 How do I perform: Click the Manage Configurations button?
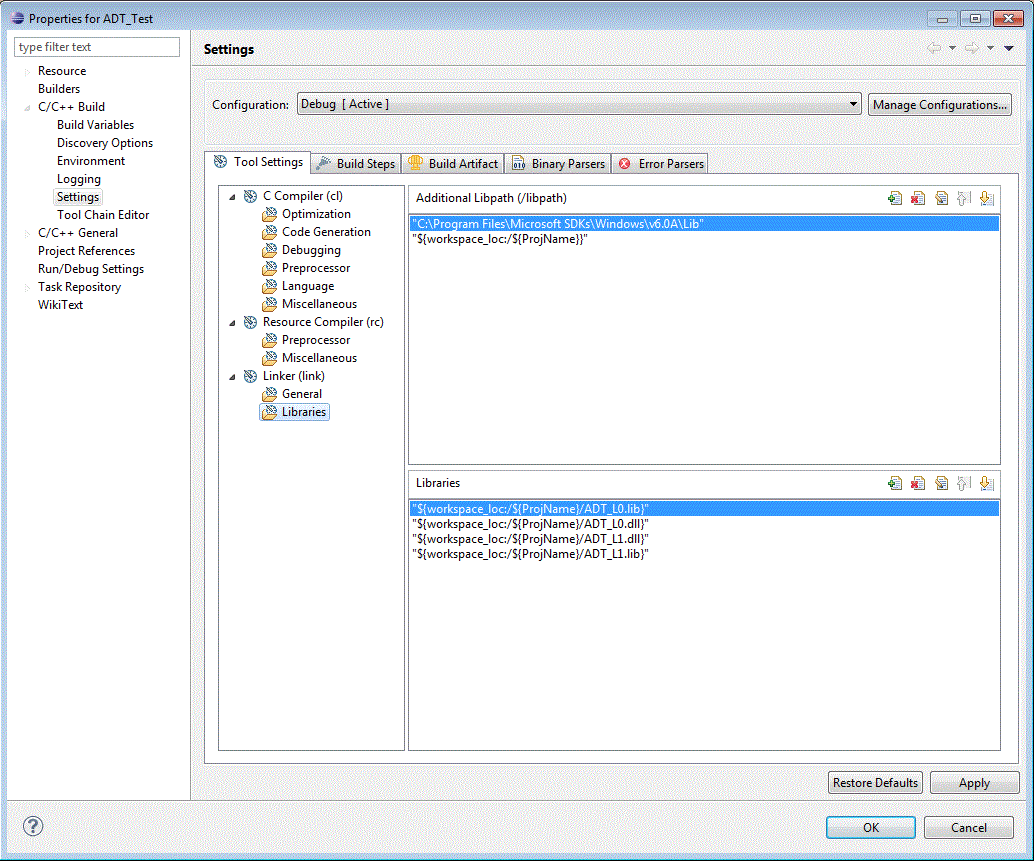pos(939,105)
